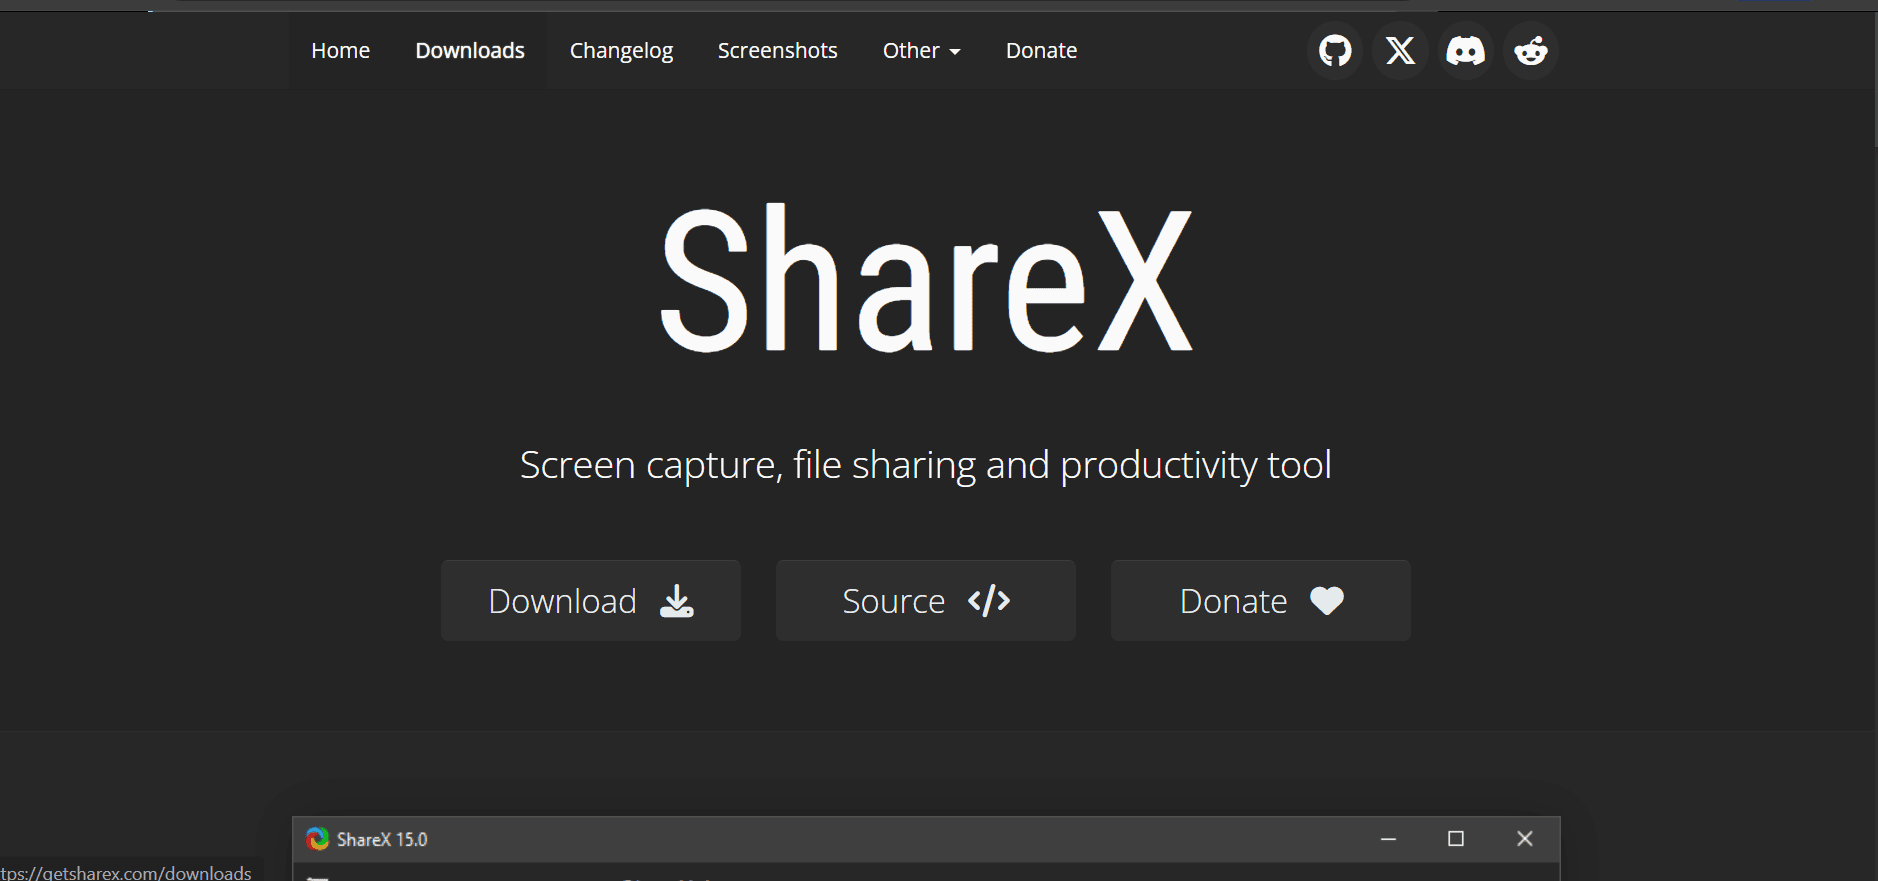
Task: Expand the Other dropdown menu
Action: tap(921, 50)
